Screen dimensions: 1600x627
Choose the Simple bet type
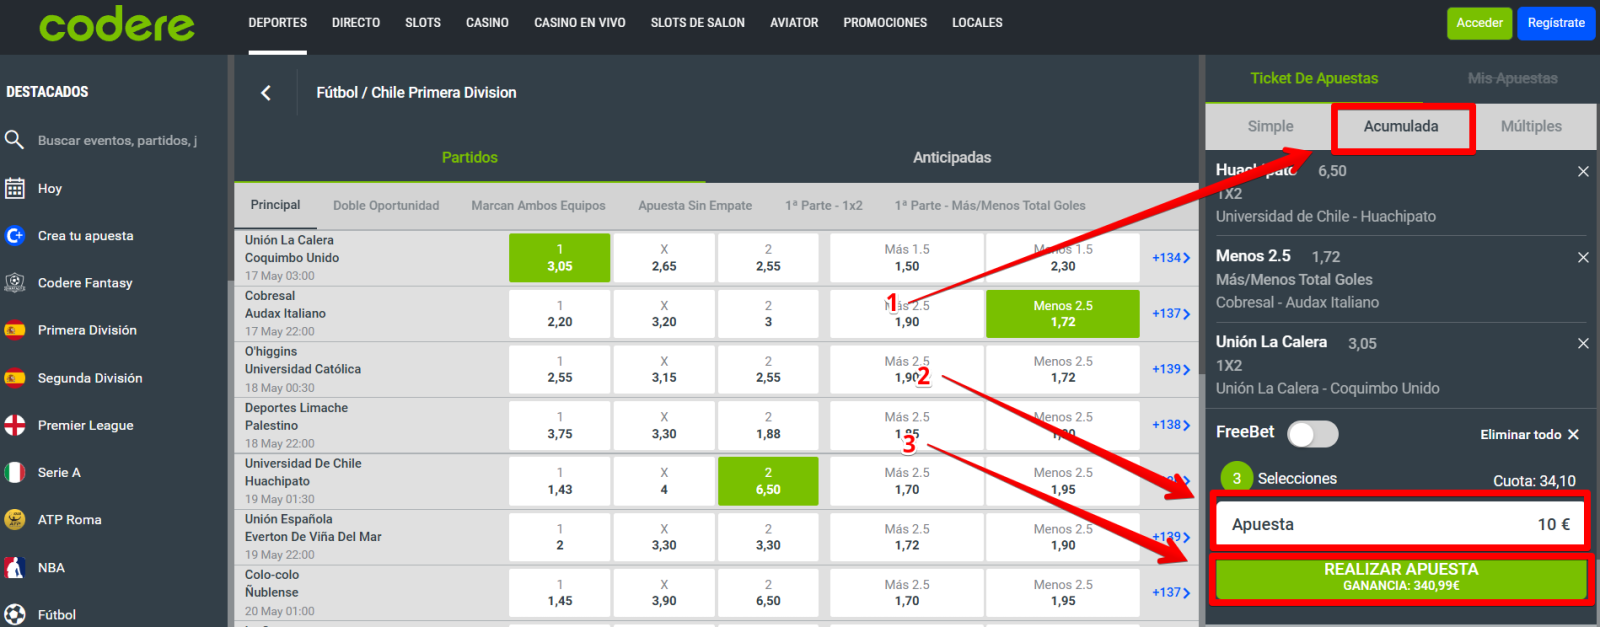[x=1270, y=127]
